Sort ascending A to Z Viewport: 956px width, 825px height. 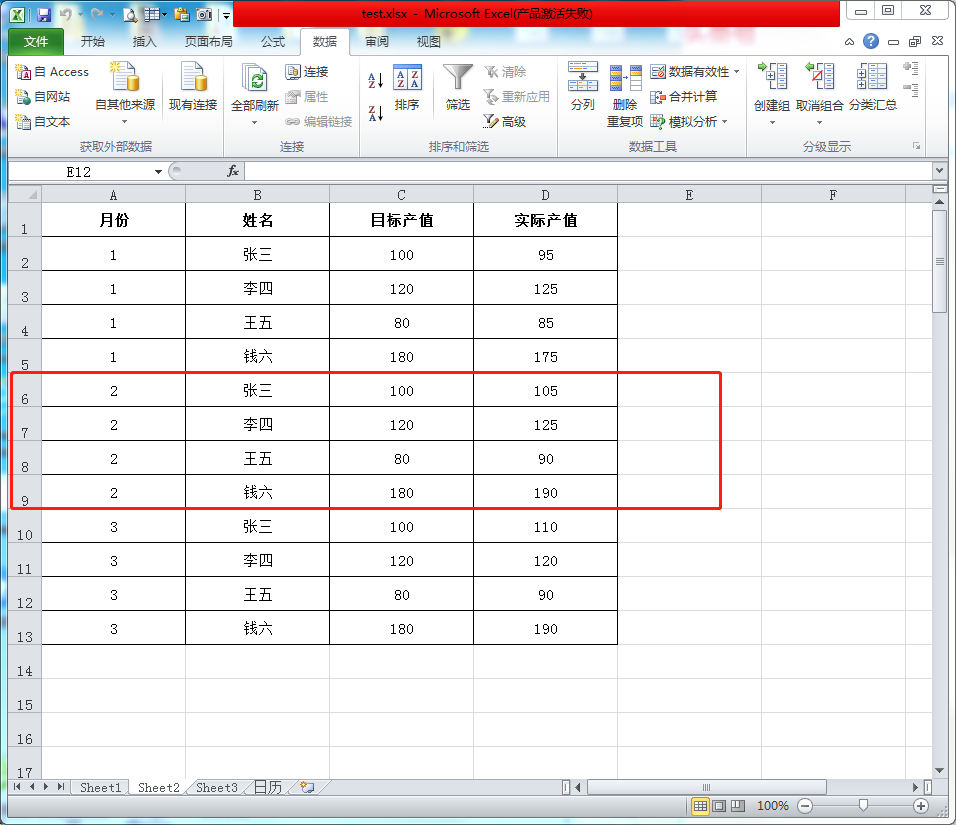tap(376, 80)
